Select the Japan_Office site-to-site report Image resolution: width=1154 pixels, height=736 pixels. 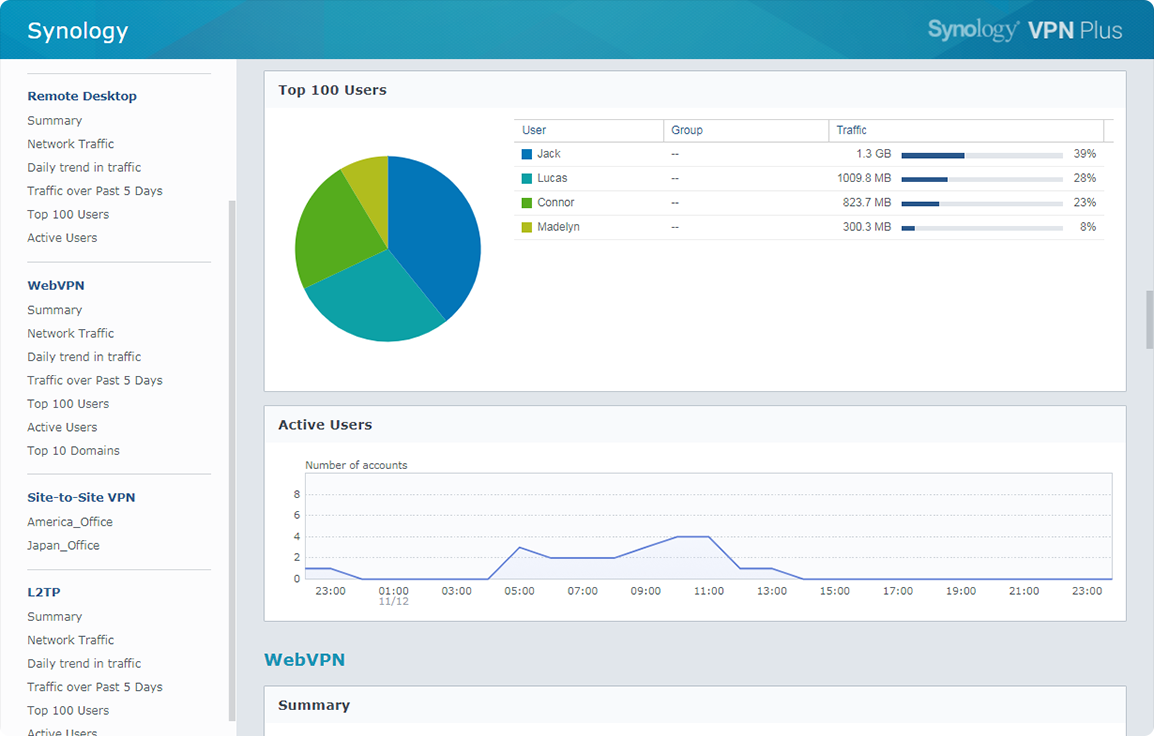pyautogui.click(x=63, y=545)
